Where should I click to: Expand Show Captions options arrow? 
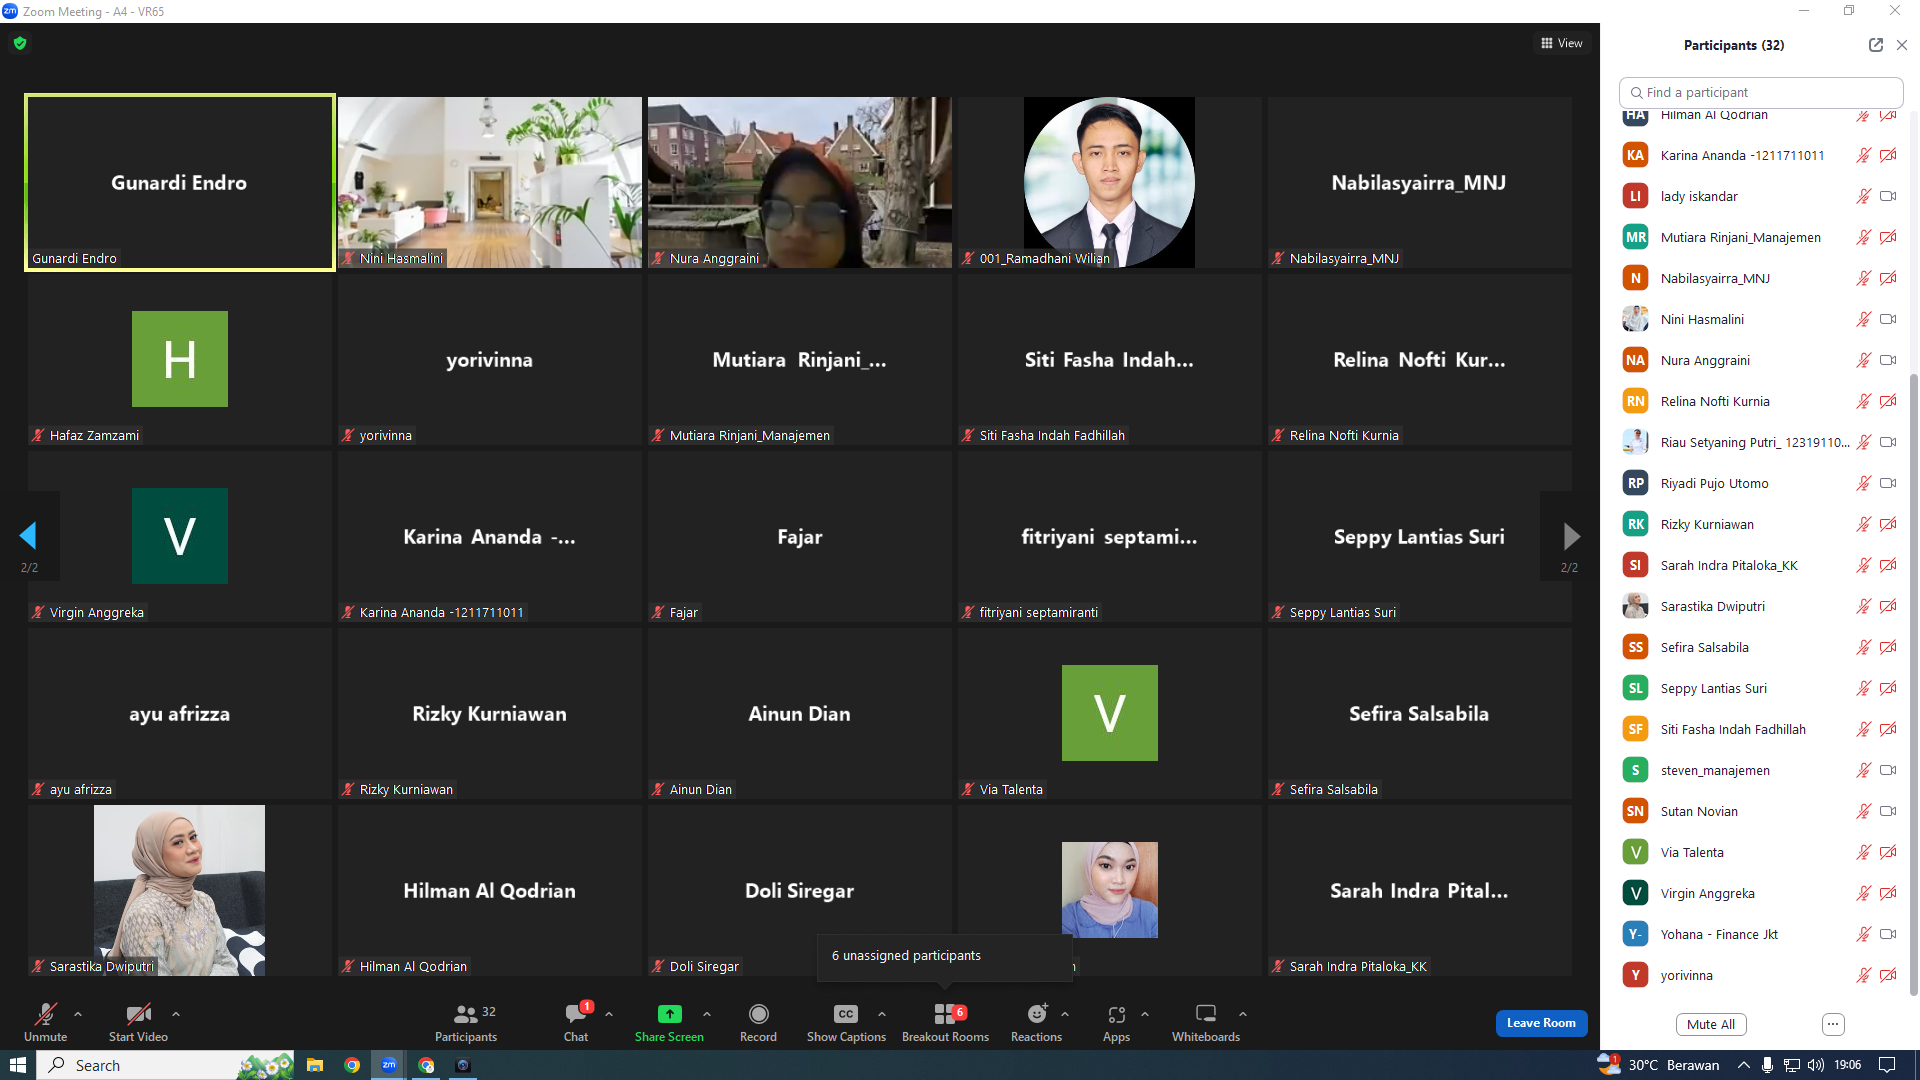882,1014
